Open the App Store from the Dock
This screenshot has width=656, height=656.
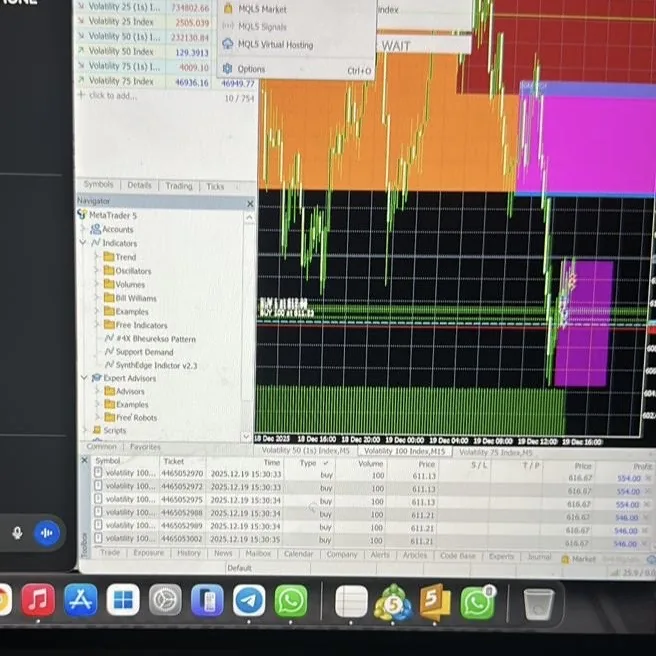click(x=81, y=600)
